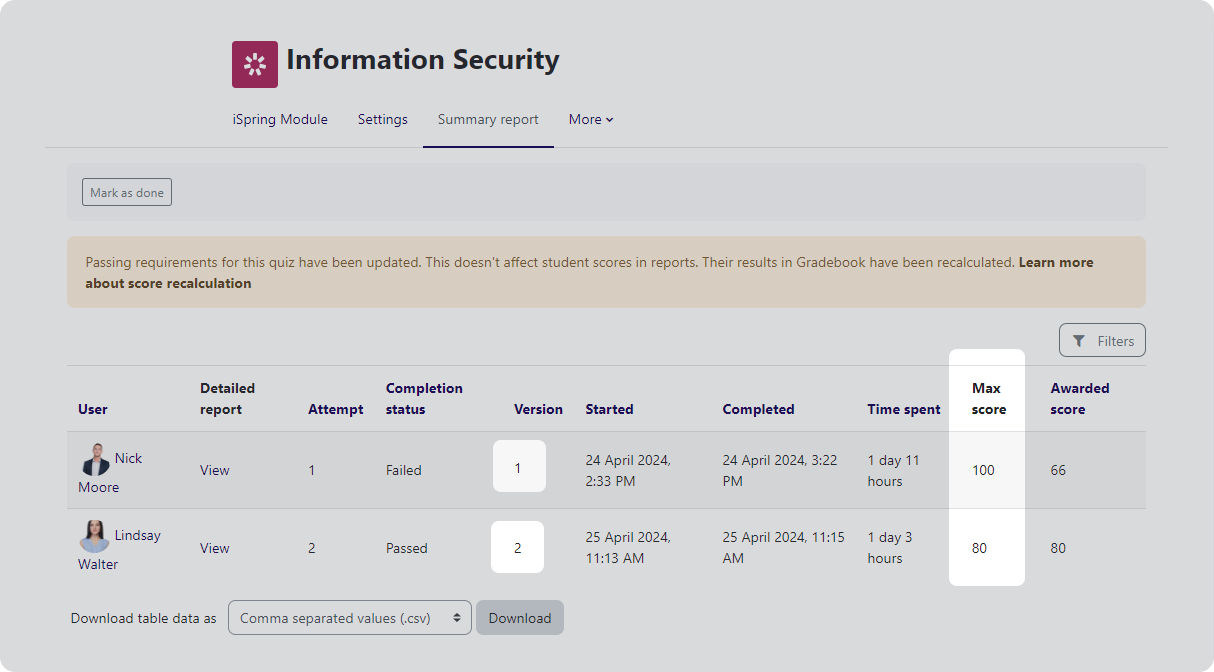This screenshot has width=1214, height=672.
Task: Open the Settings tab
Action: pyautogui.click(x=382, y=119)
